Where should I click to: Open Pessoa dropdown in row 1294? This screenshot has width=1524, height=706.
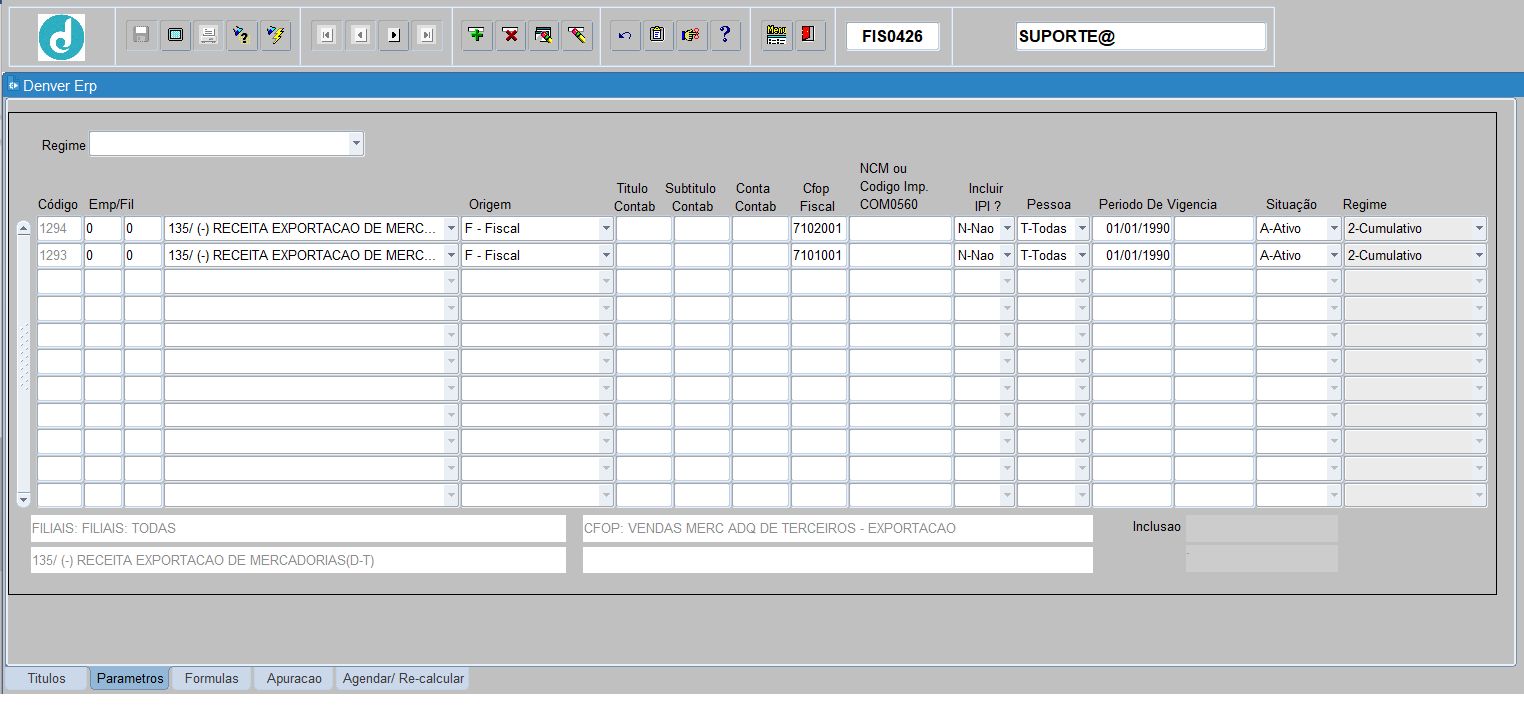tap(1082, 228)
